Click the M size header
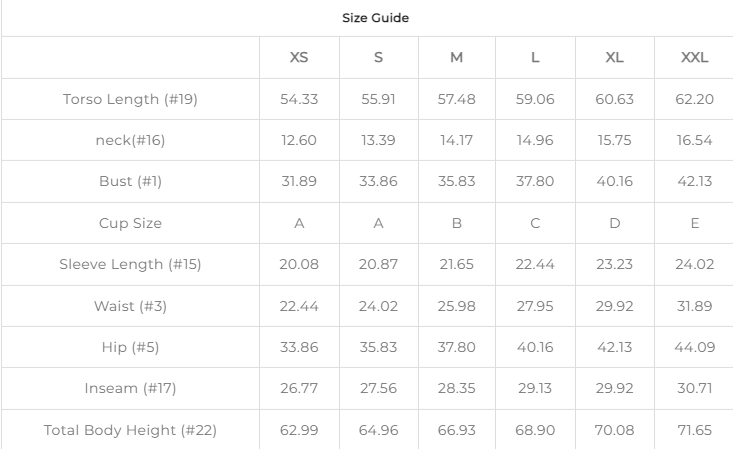 [x=457, y=57]
